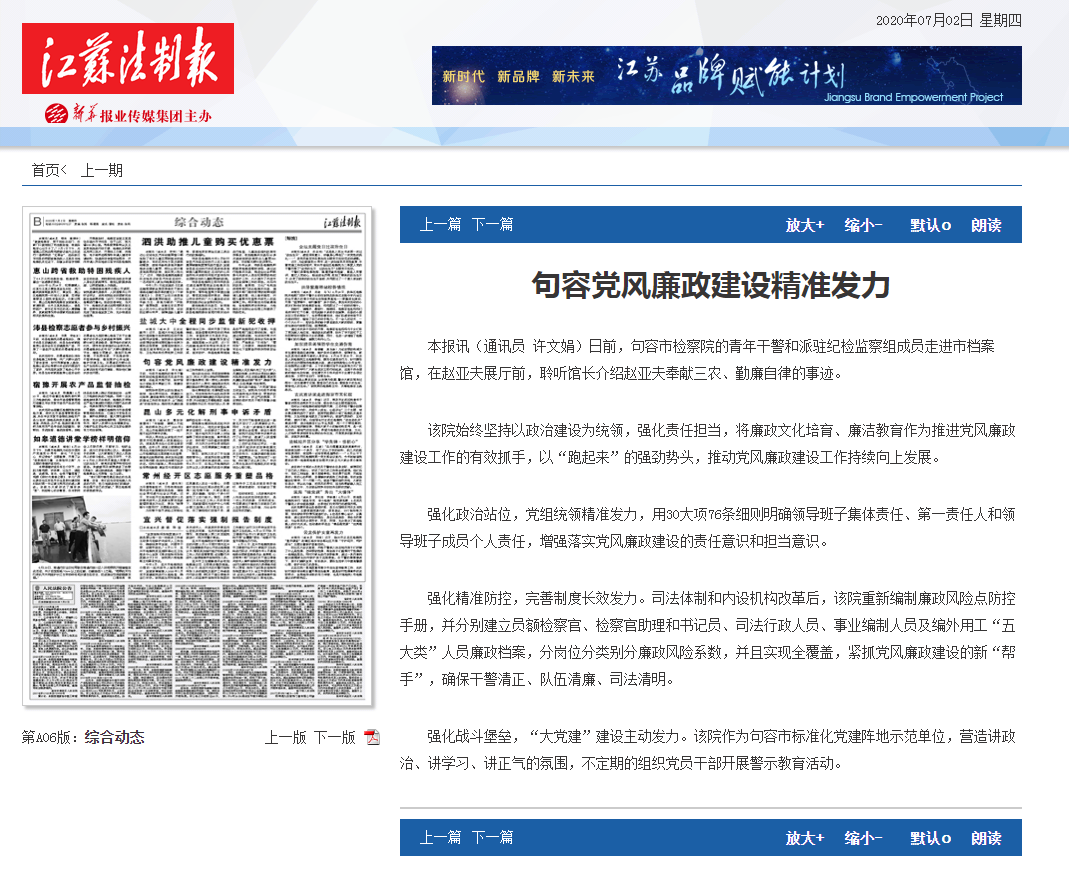Click 朗读 in the bottom article bar
Viewport: 1069px width, 872px height.
point(986,838)
